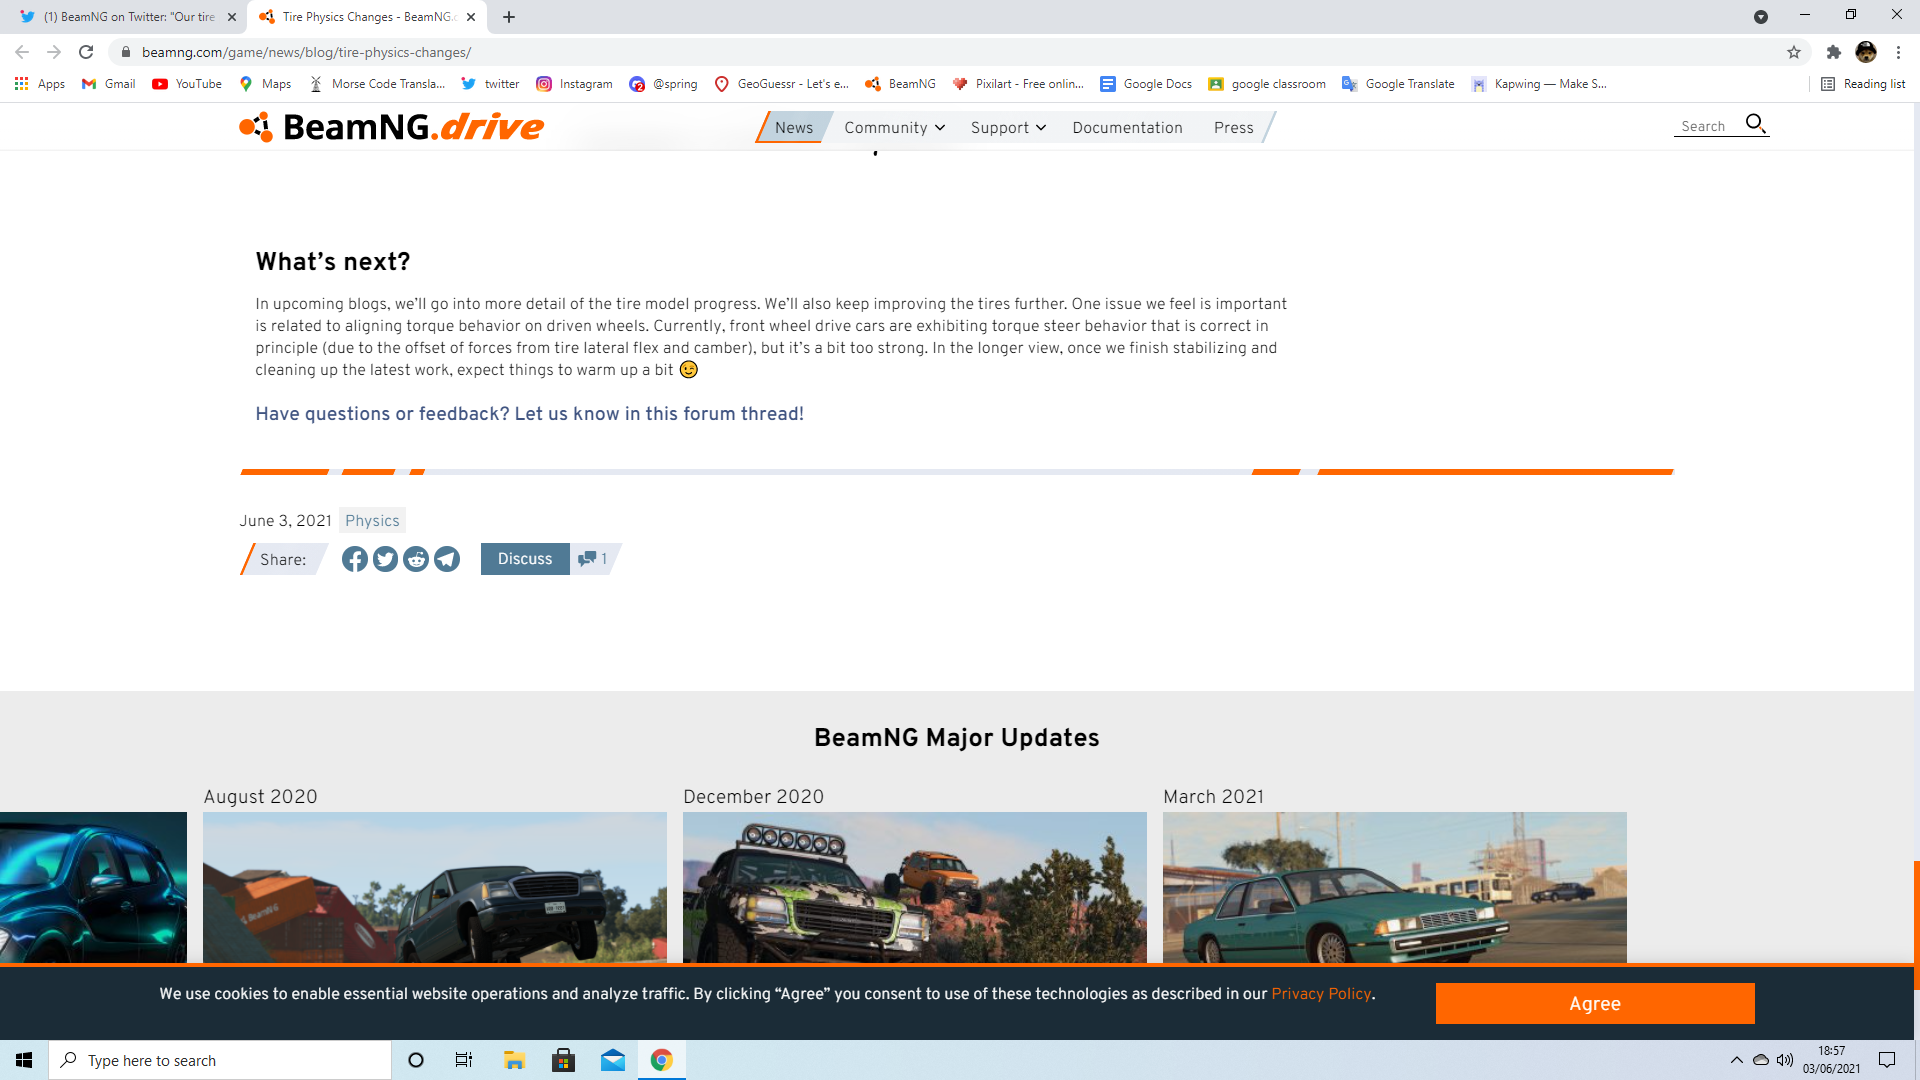Open August 2020 update thumbnail
Screen dimensions: 1920x1080
tap(435, 887)
